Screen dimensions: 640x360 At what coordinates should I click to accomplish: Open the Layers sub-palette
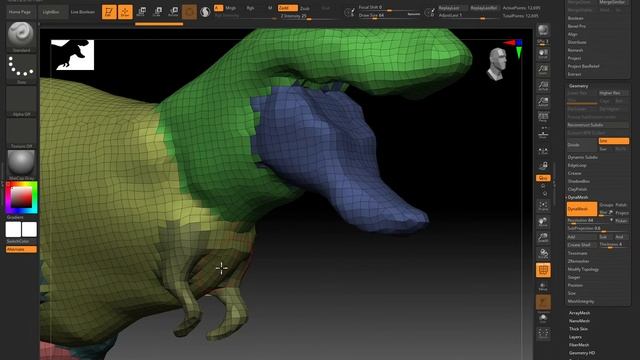[x=575, y=337]
